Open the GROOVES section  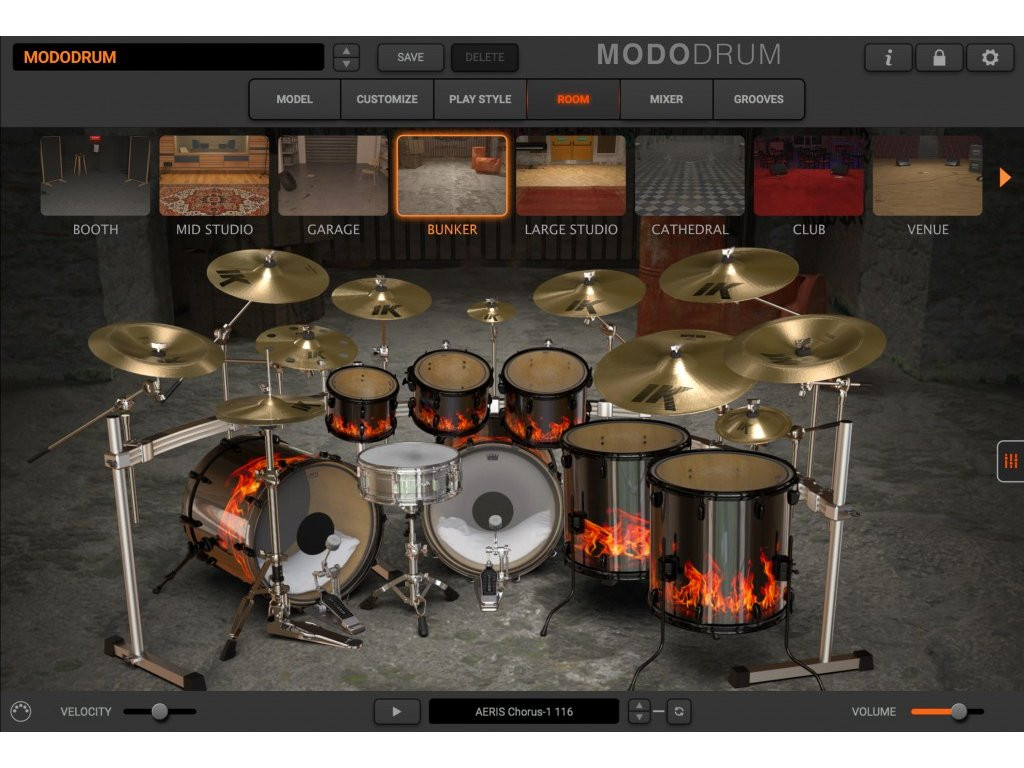tap(759, 99)
